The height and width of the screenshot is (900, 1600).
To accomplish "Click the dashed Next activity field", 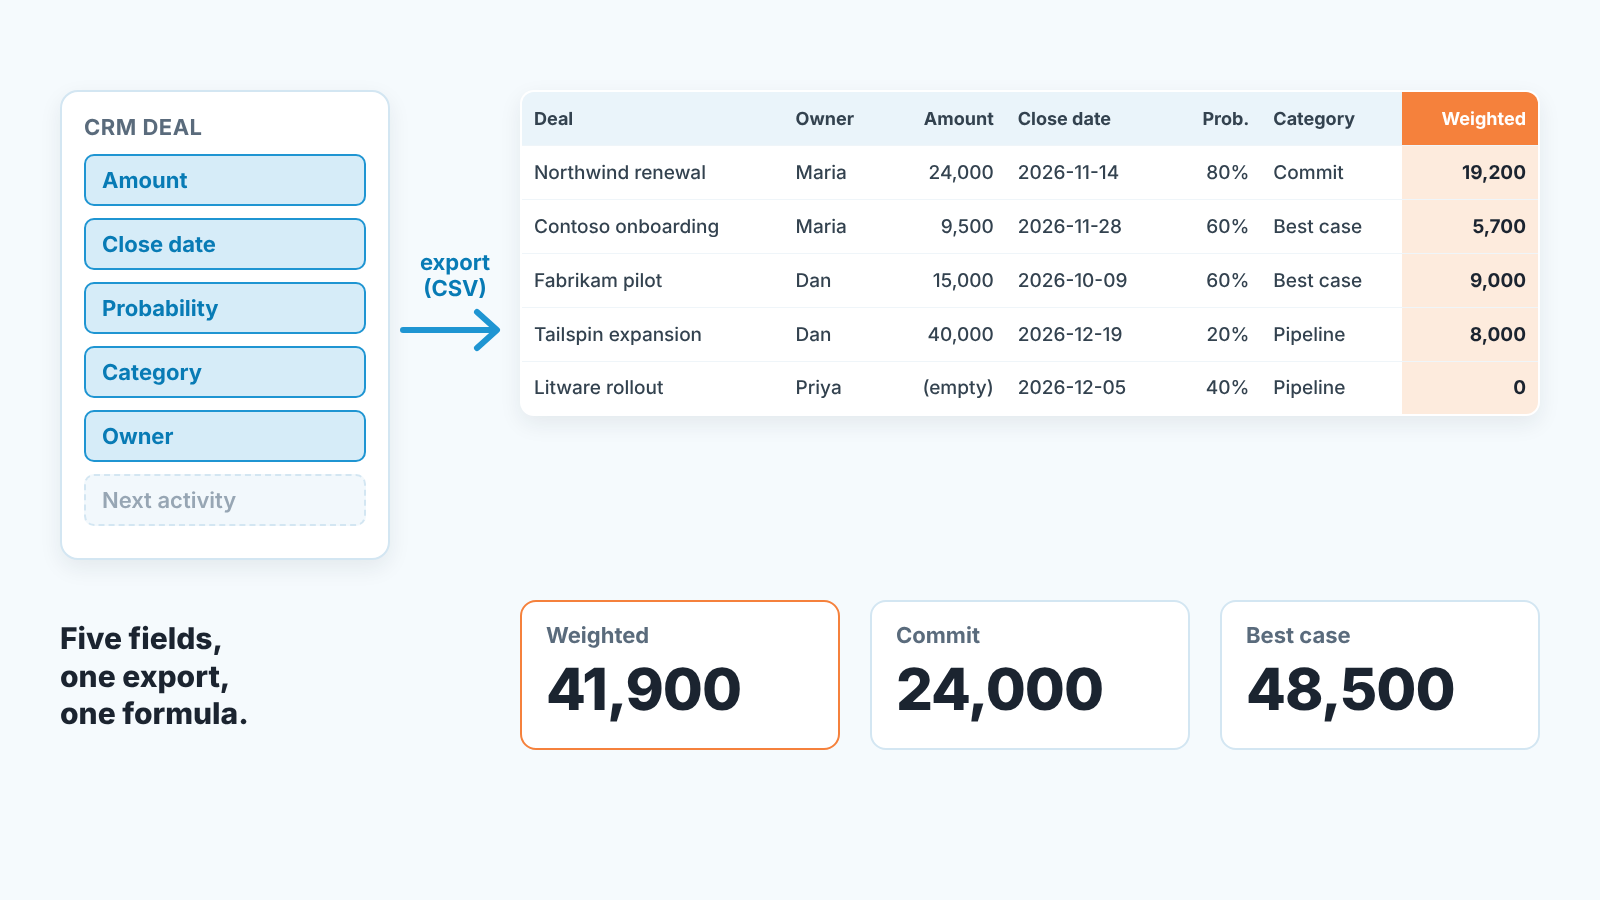I will pyautogui.click(x=225, y=500).
